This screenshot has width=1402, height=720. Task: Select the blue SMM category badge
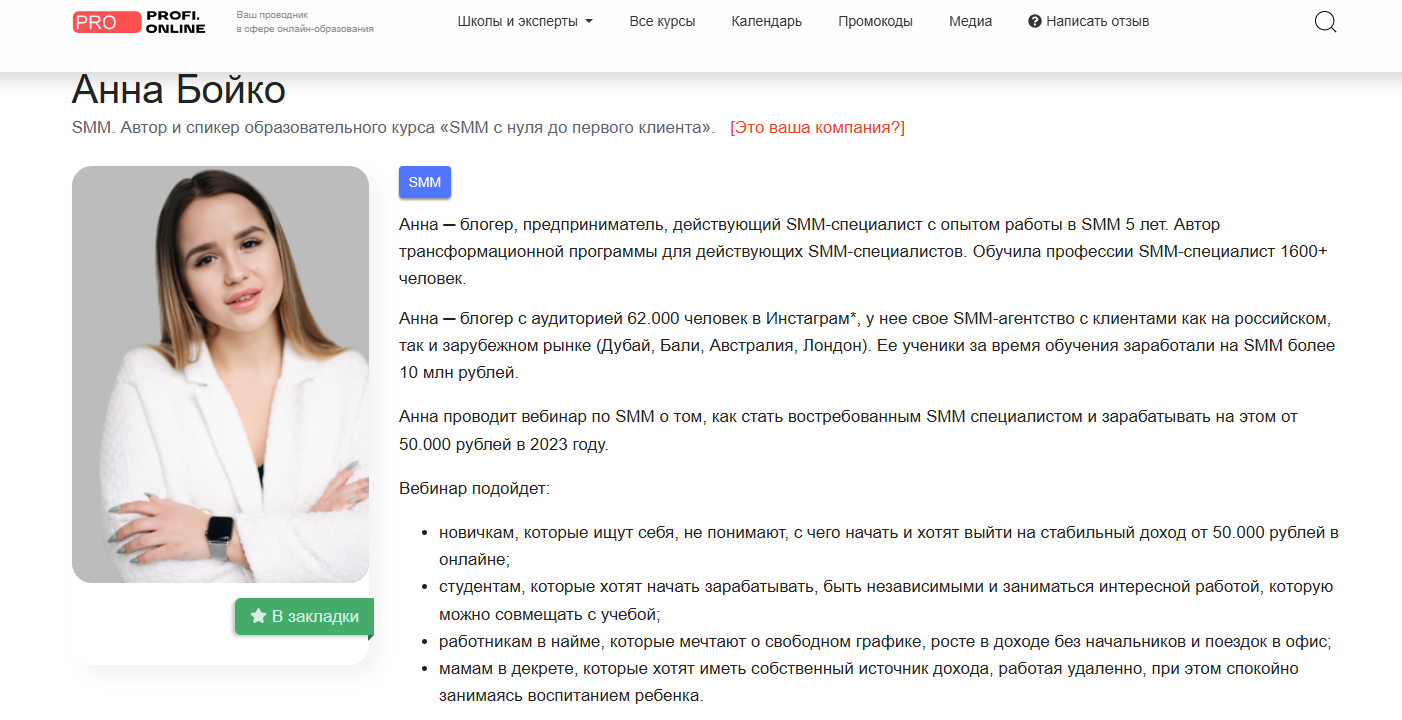pos(424,182)
